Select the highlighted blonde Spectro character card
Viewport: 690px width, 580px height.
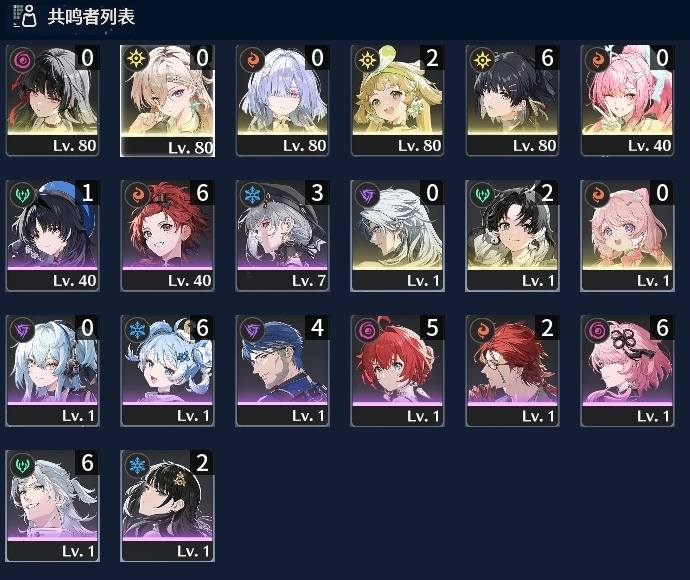point(168,101)
